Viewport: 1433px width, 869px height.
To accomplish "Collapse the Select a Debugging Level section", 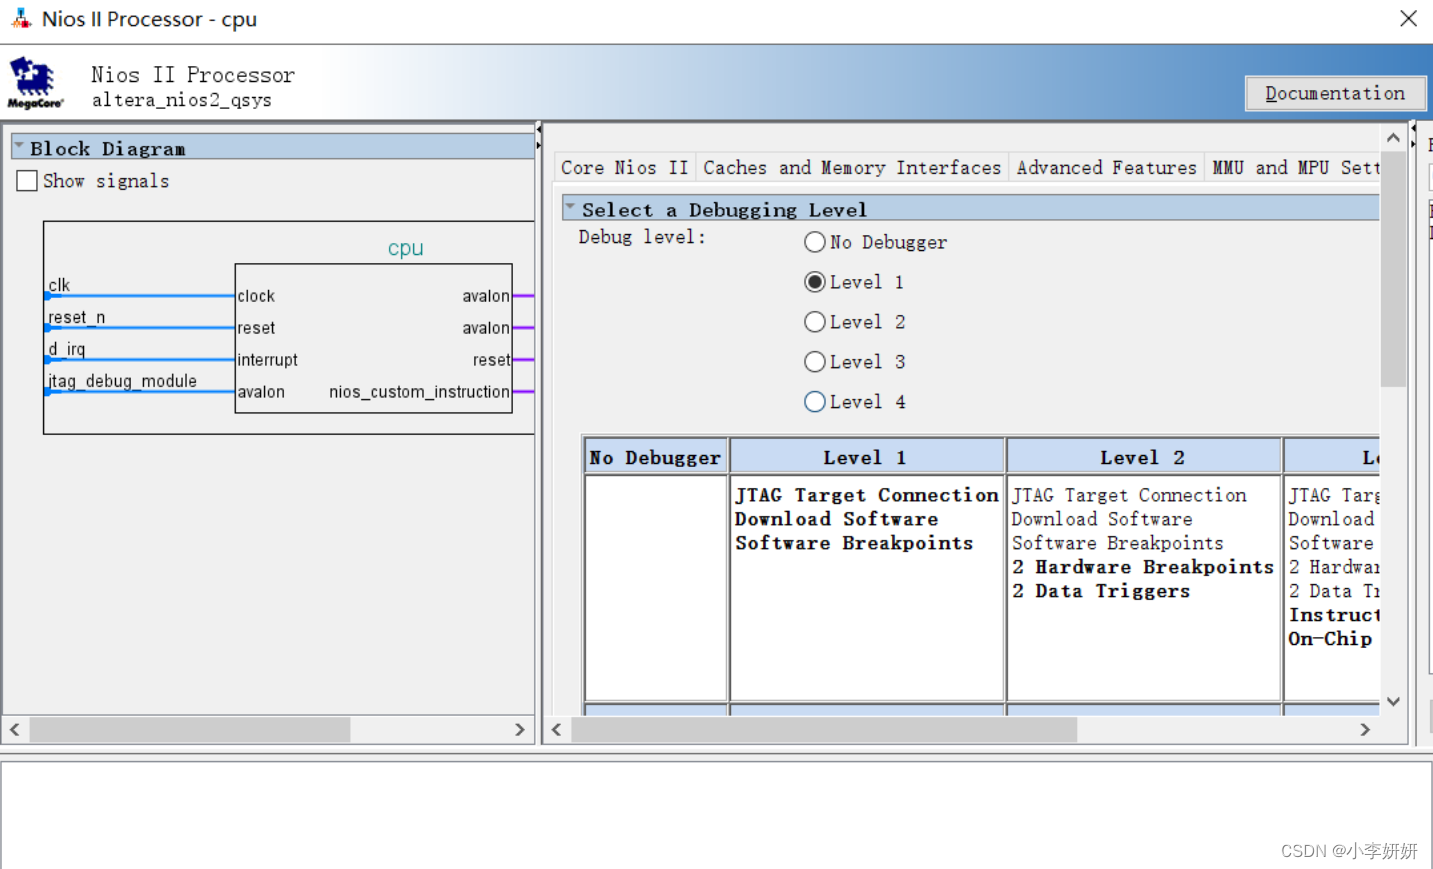I will tap(570, 208).
